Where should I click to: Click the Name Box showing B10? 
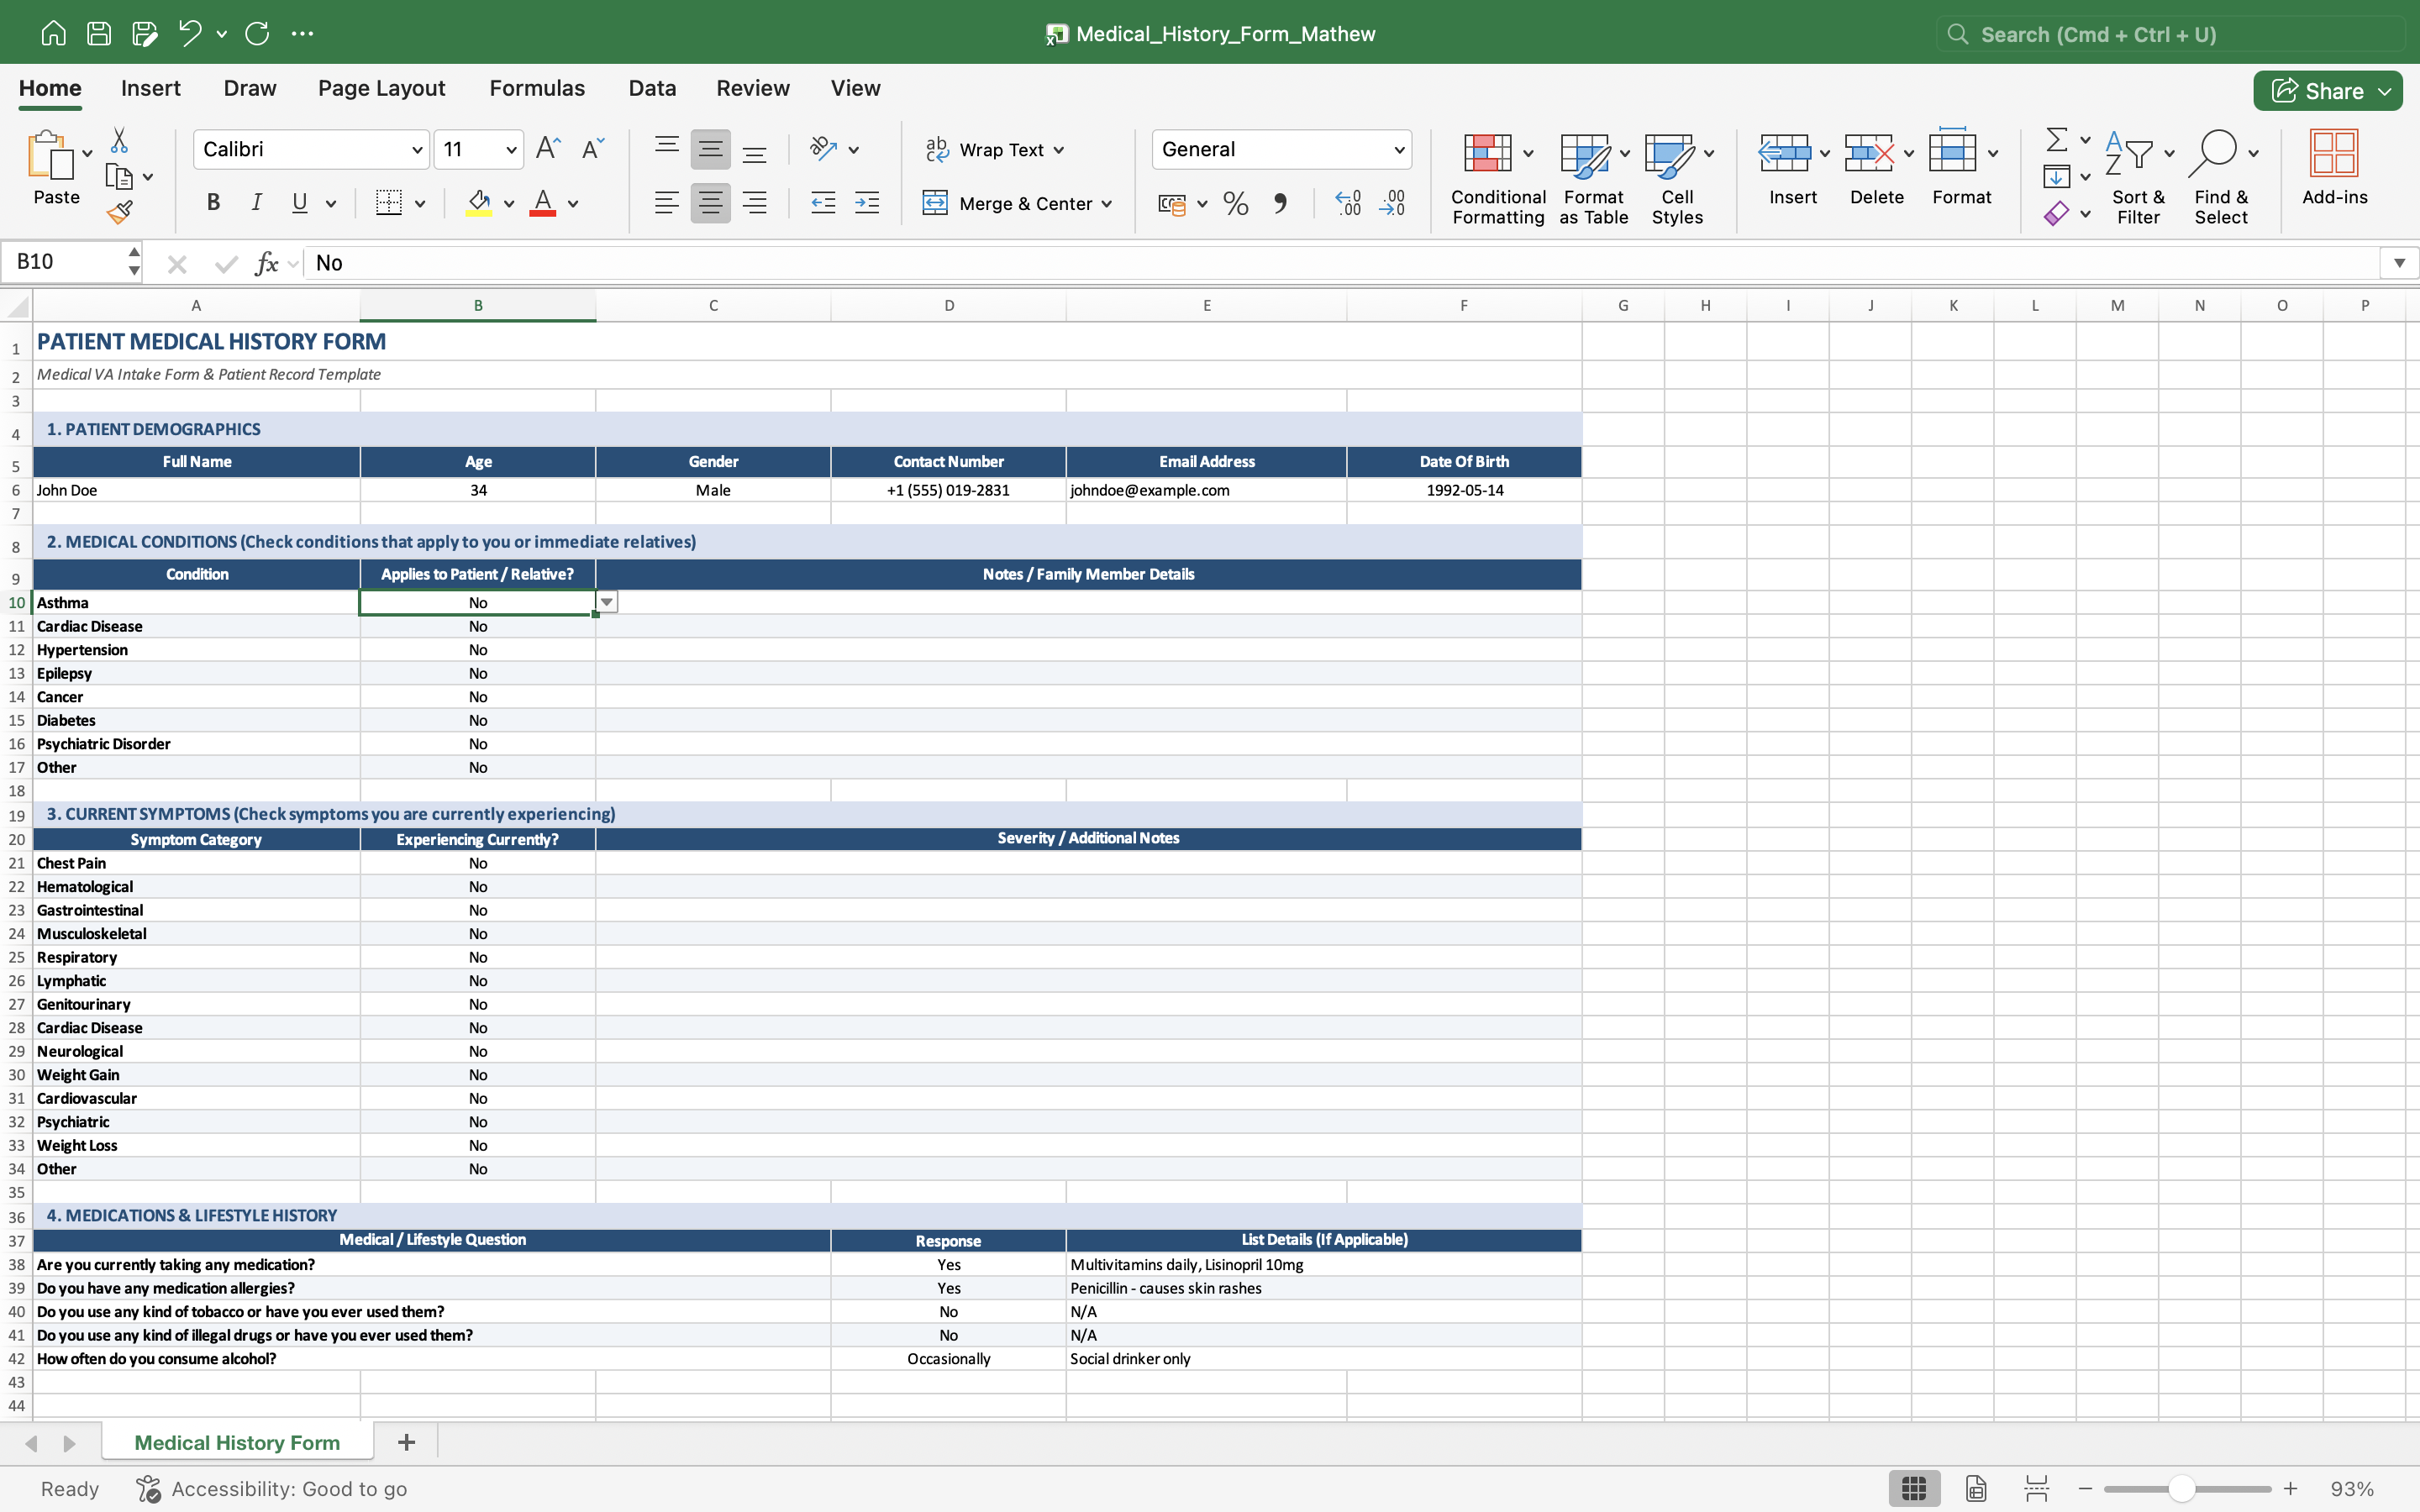pos(62,262)
